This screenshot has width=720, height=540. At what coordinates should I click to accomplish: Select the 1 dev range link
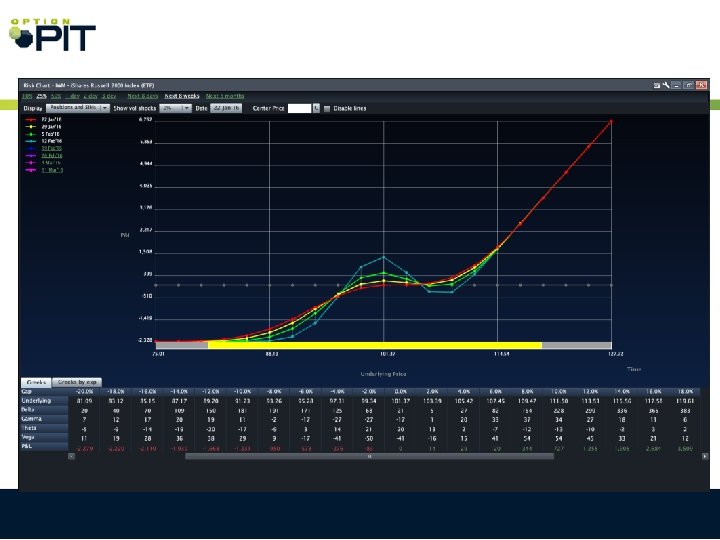pos(73,96)
